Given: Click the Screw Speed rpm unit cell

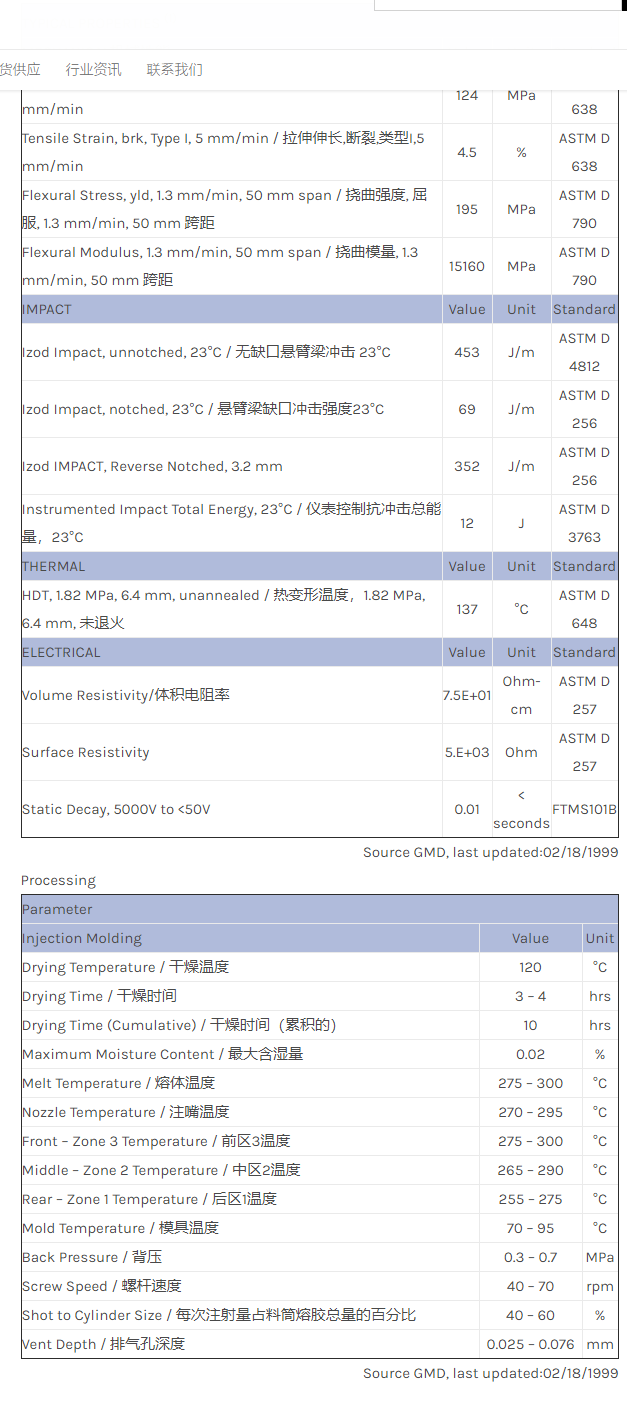Looking at the screenshot, I should [600, 1286].
